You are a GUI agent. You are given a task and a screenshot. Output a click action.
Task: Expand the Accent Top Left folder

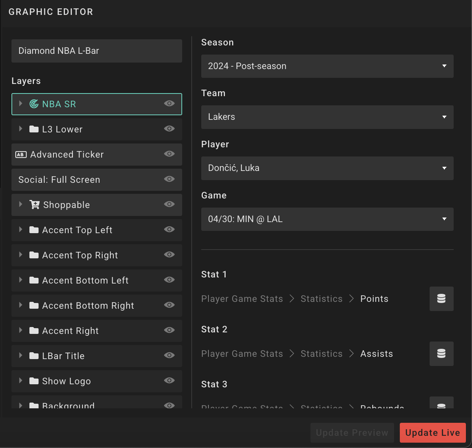pos(20,229)
